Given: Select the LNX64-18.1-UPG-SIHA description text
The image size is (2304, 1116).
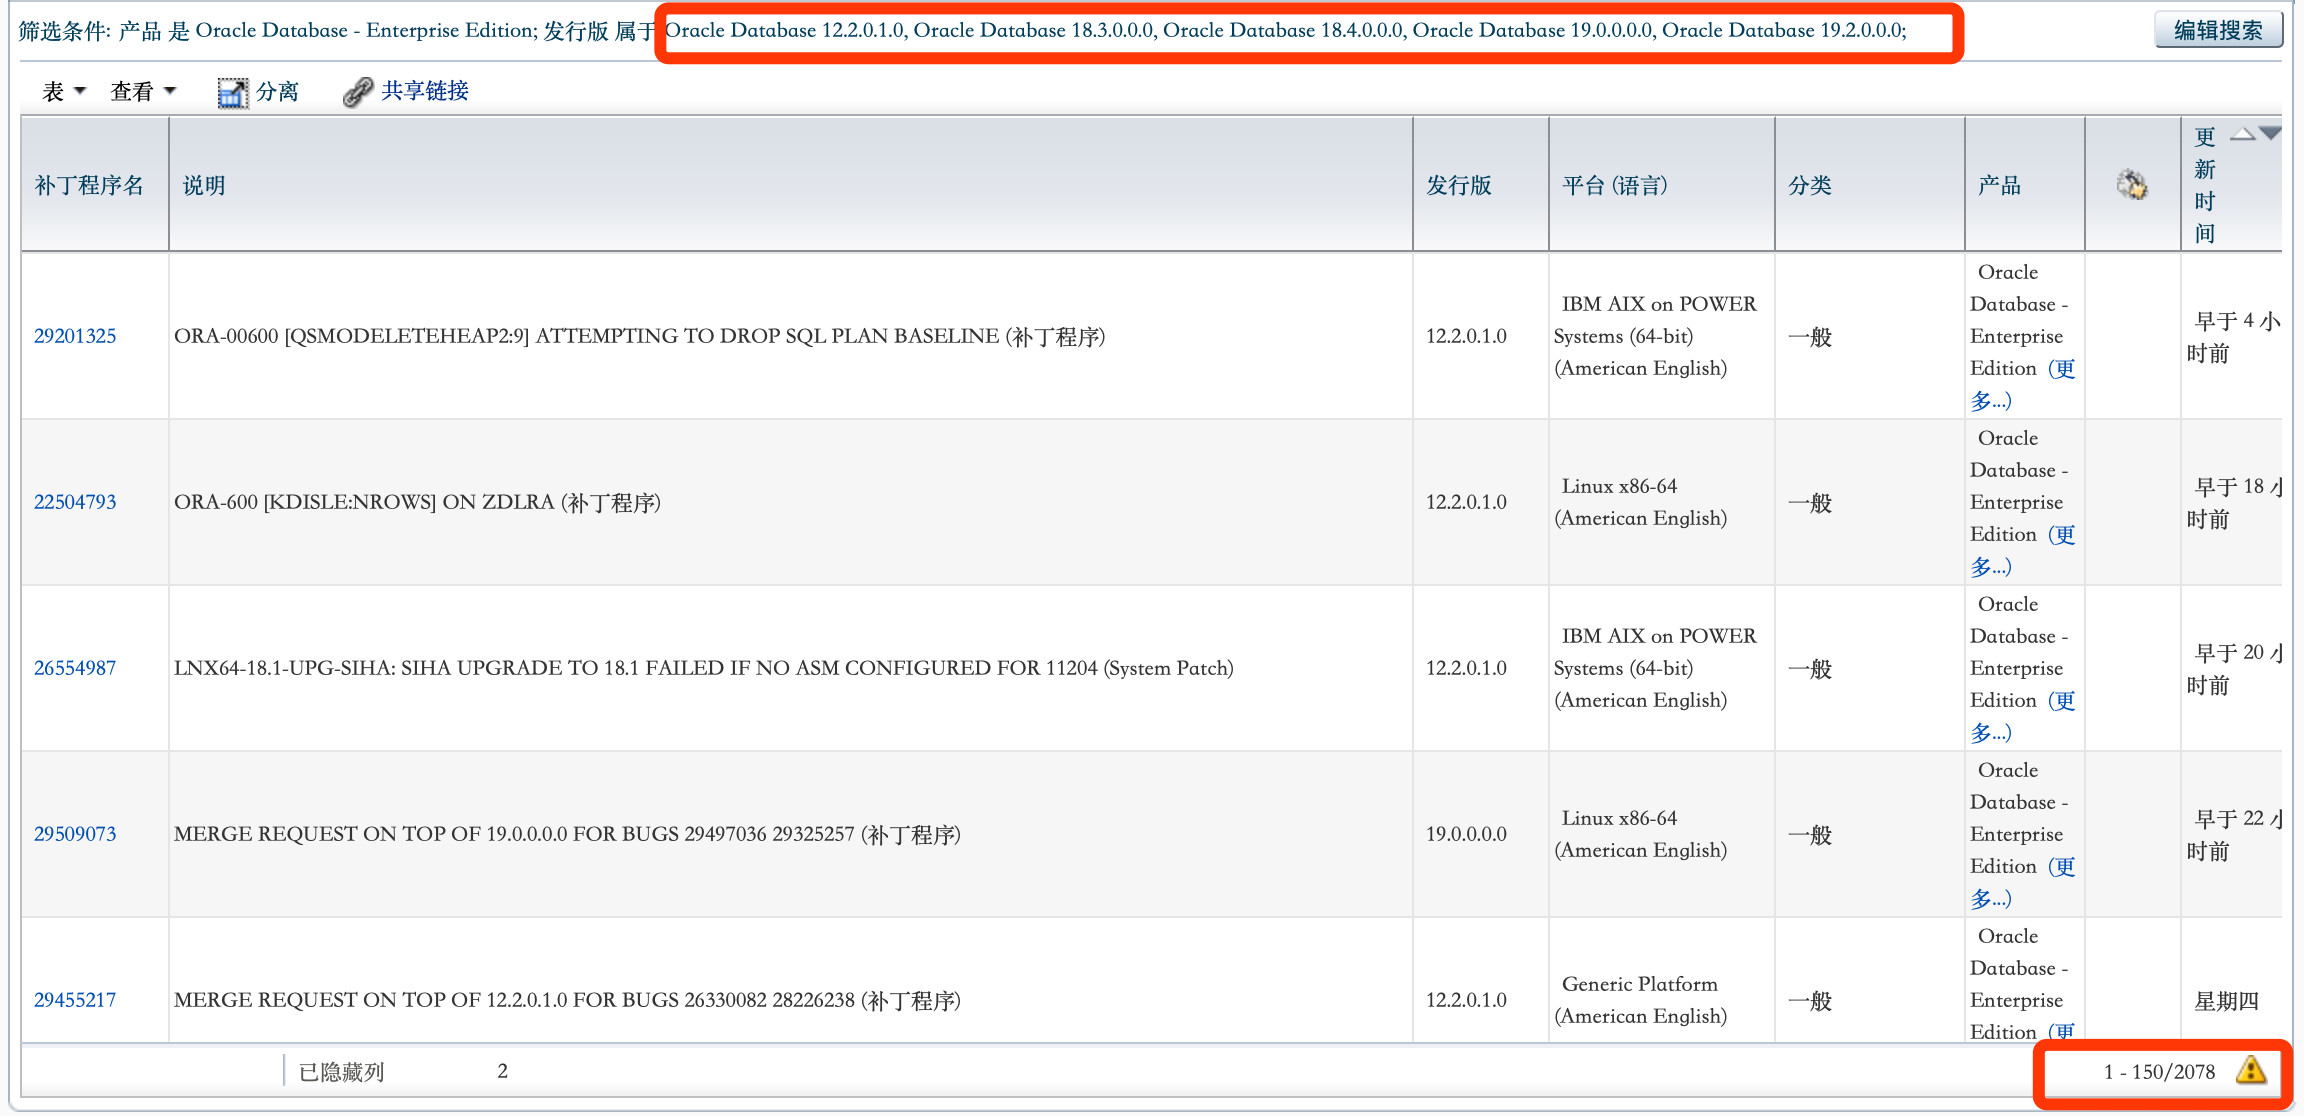Looking at the screenshot, I should click(704, 668).
